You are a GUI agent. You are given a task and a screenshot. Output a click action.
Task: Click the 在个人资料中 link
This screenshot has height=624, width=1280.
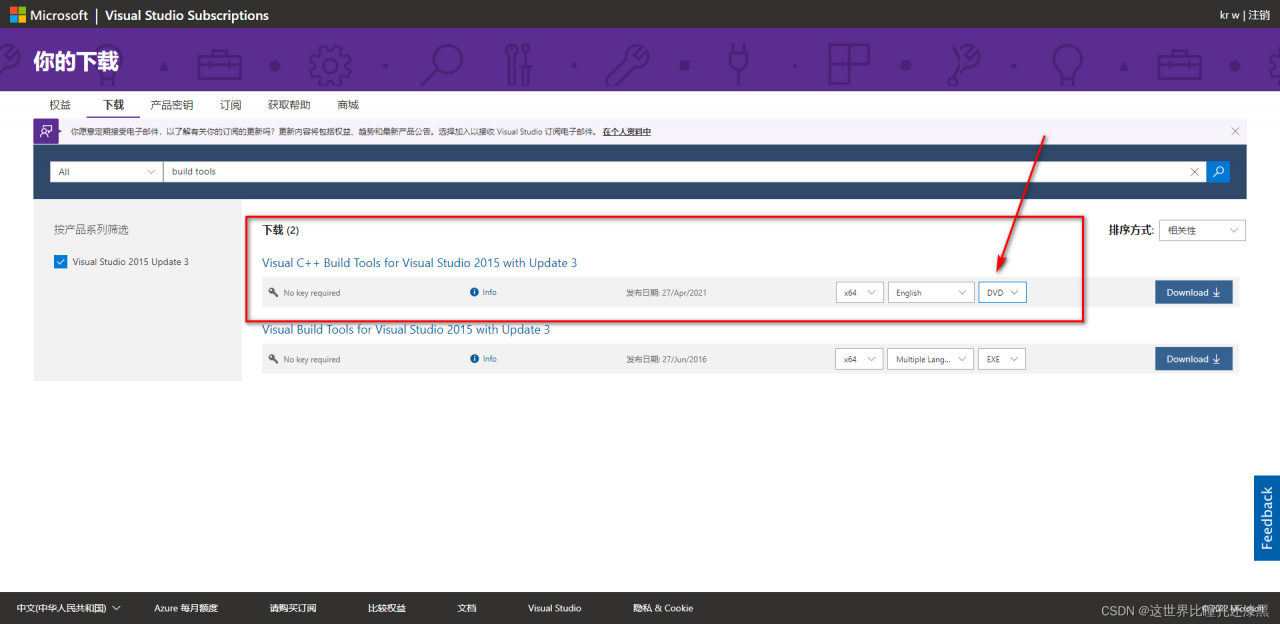[626, 131]
